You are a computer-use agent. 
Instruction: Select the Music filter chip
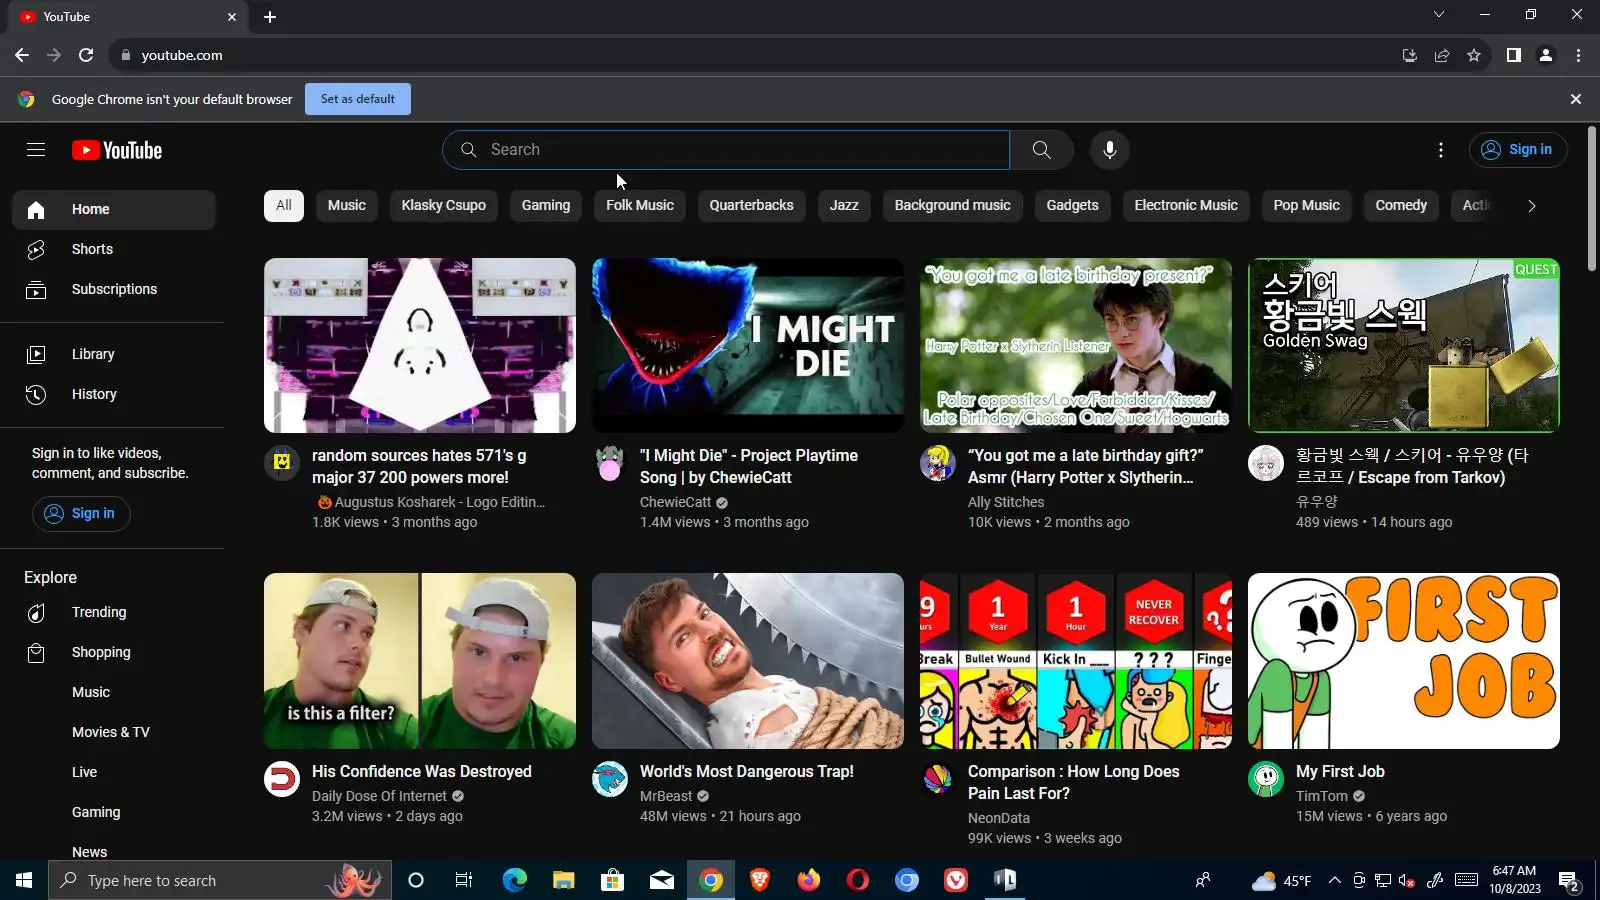[347, 206]
